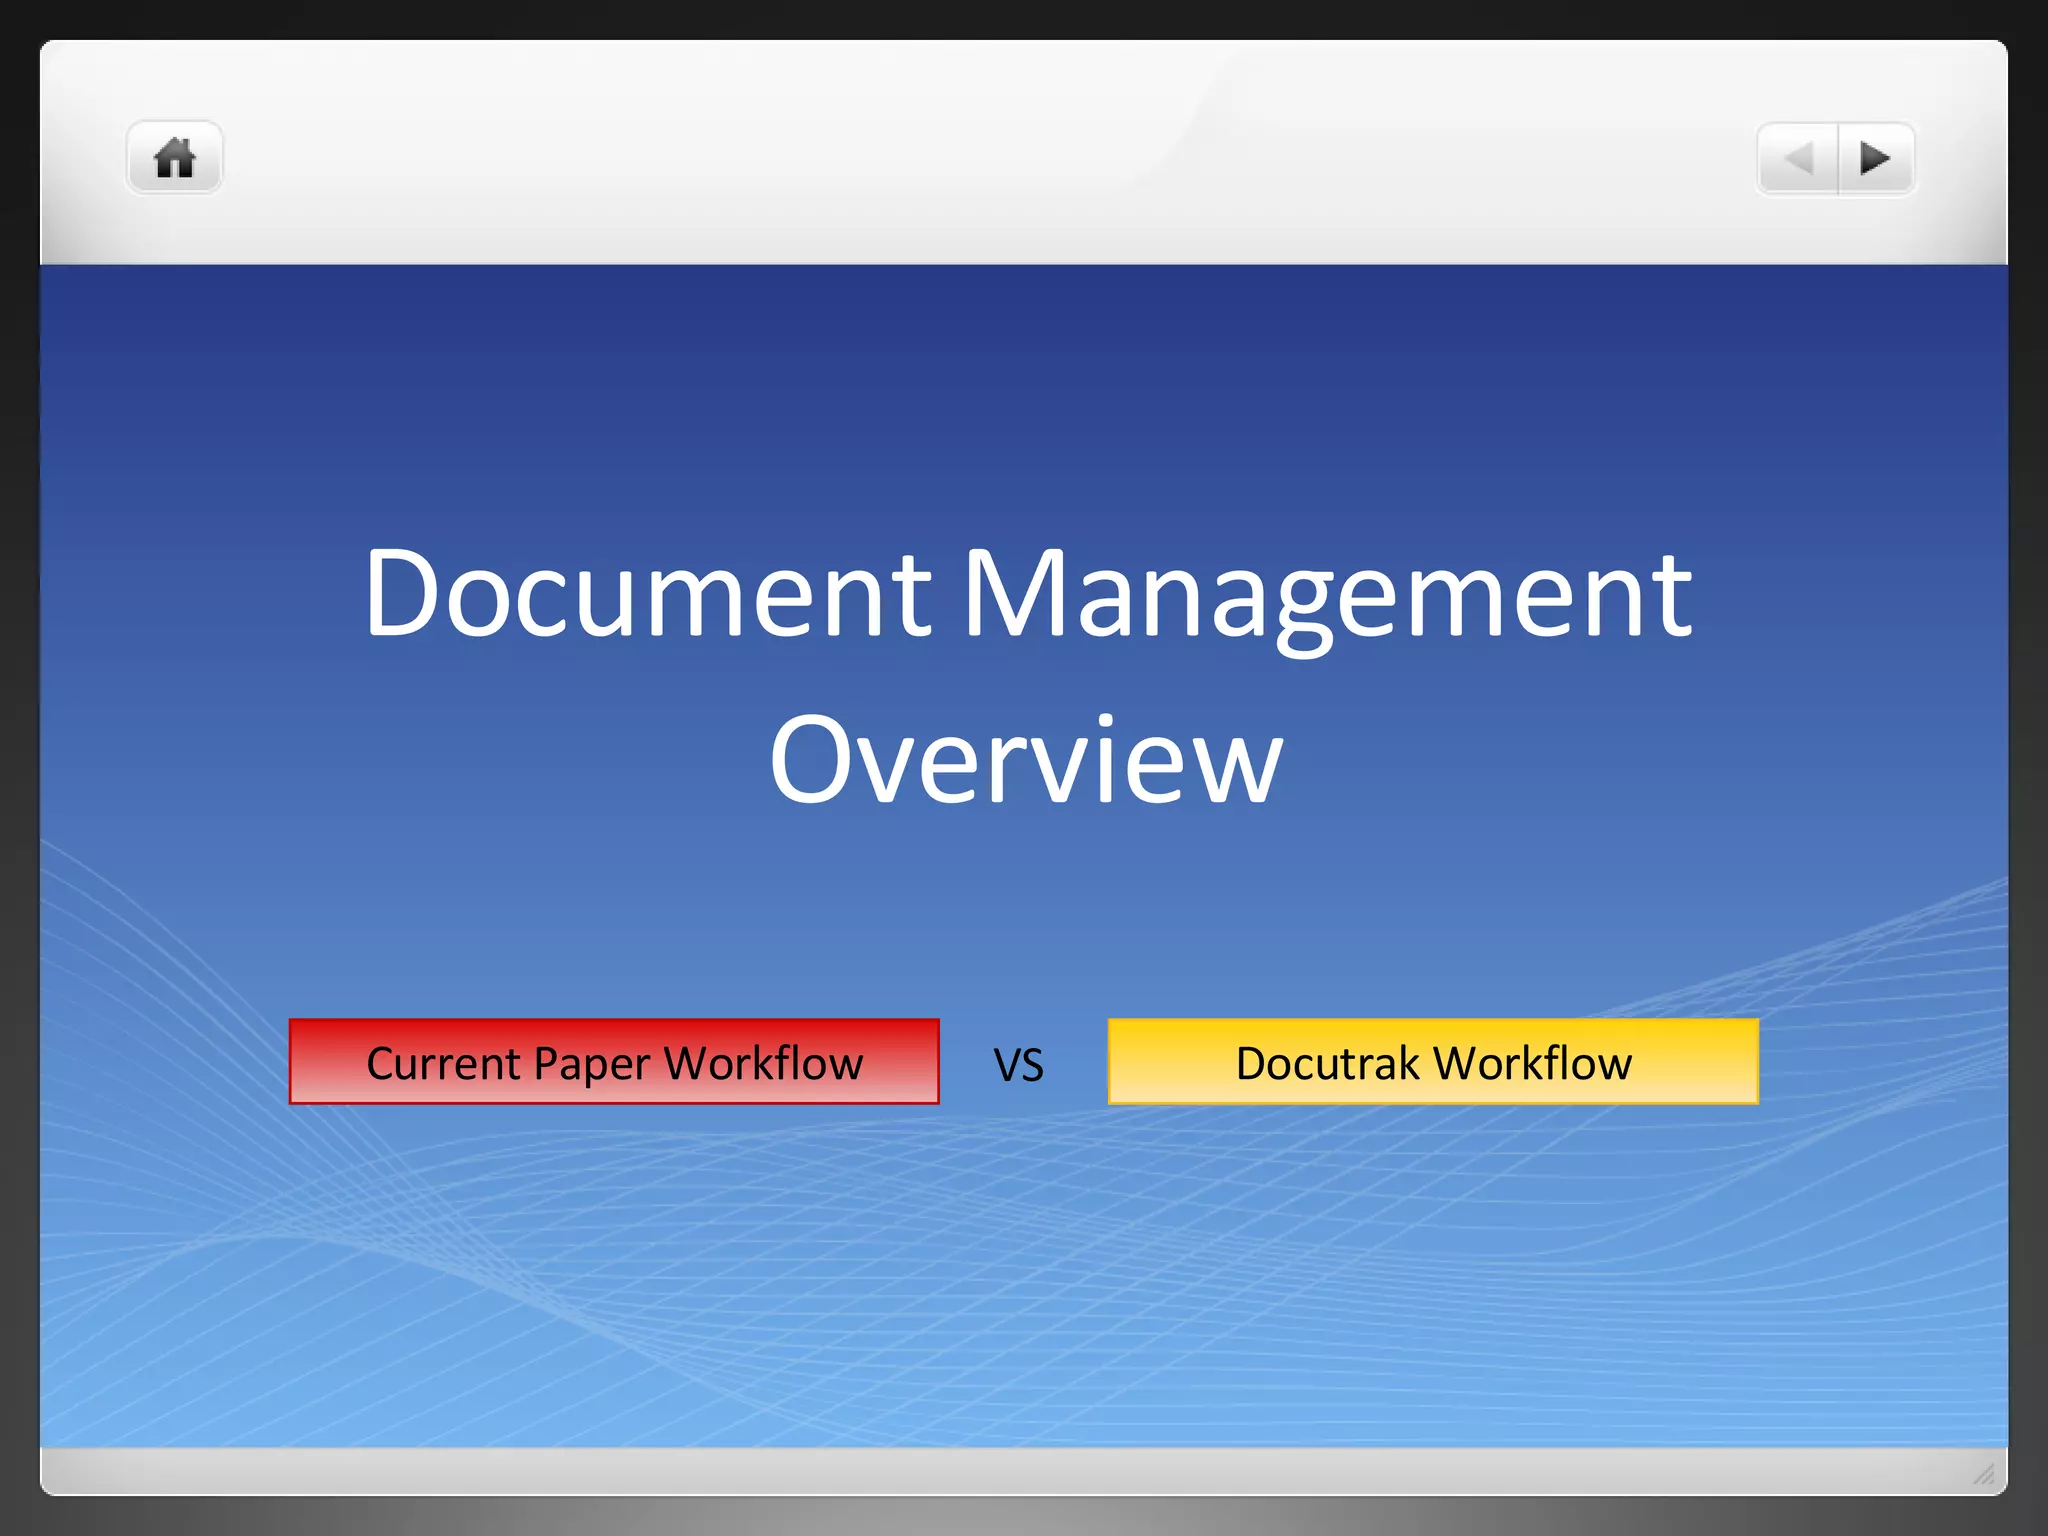Return home via the house icon
The height and width of the screenshot is (1536, 2048).
coord(174,158)
